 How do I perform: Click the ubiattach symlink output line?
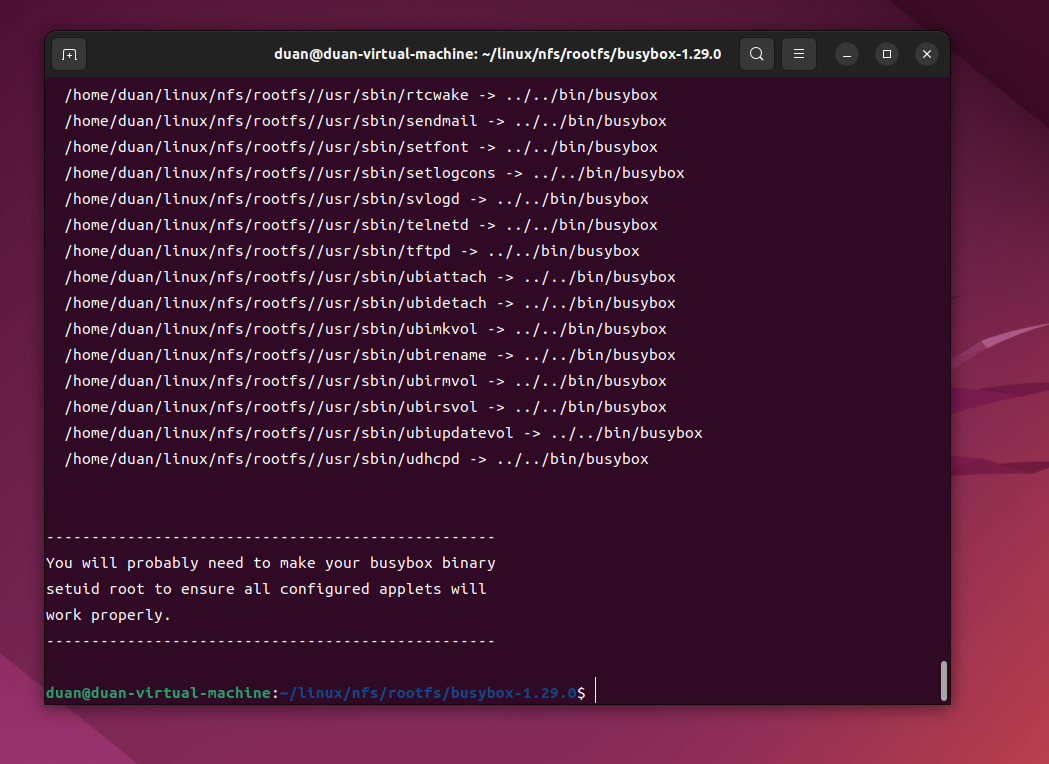370,277
